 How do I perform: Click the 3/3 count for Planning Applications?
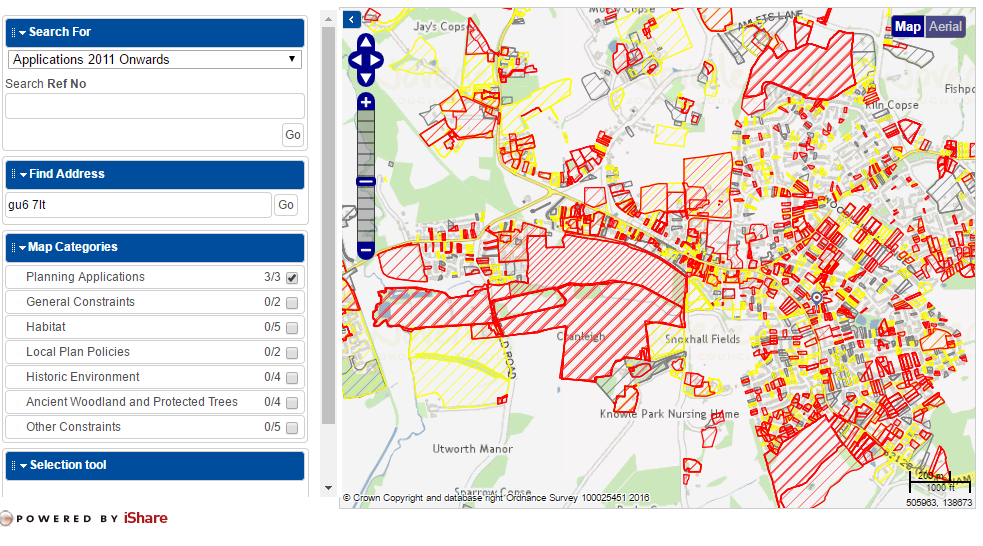click(272, 277)
